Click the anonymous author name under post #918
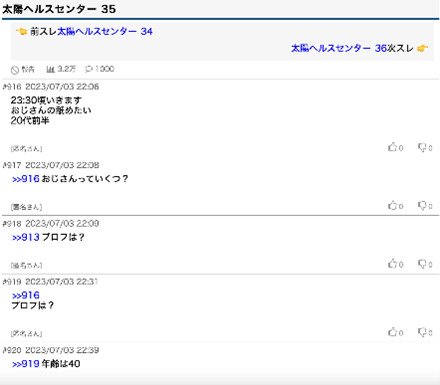This screenshot has width=440, height=385. pos(26,265)
